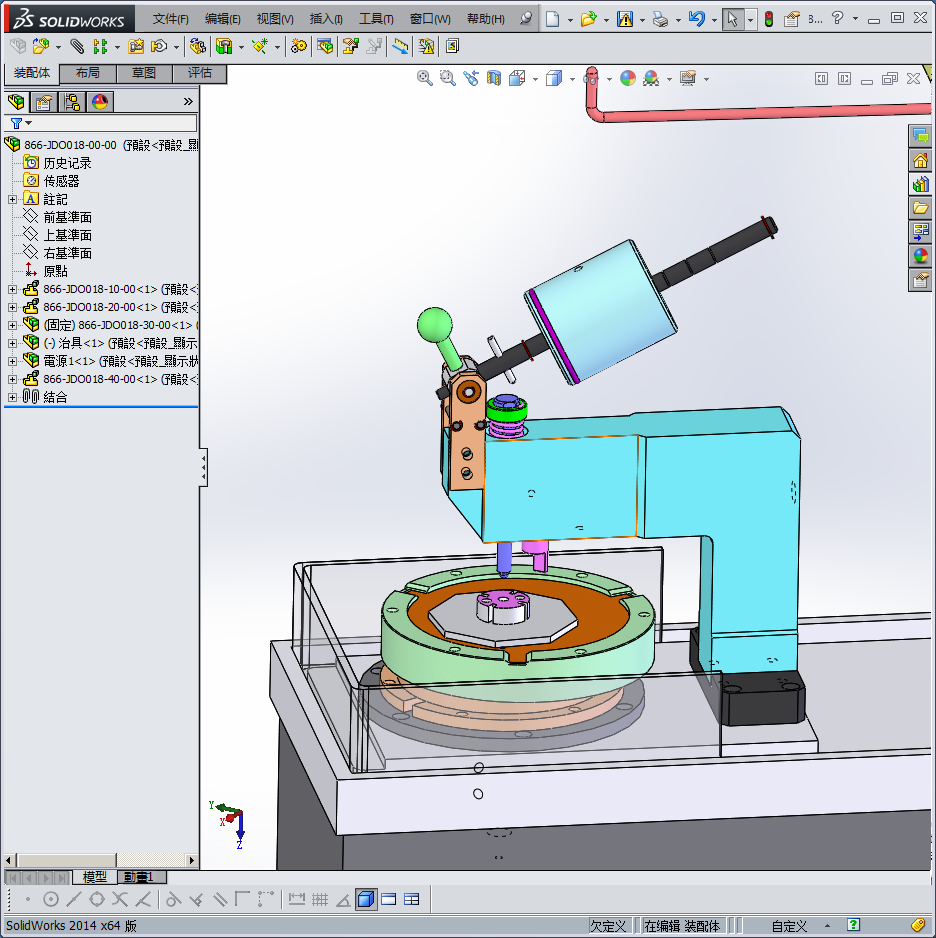Viewport: 936px width, 938px height.
Task: Toggle the grid snap icon in bottom toolbar
Action: (x=320, y=899)
